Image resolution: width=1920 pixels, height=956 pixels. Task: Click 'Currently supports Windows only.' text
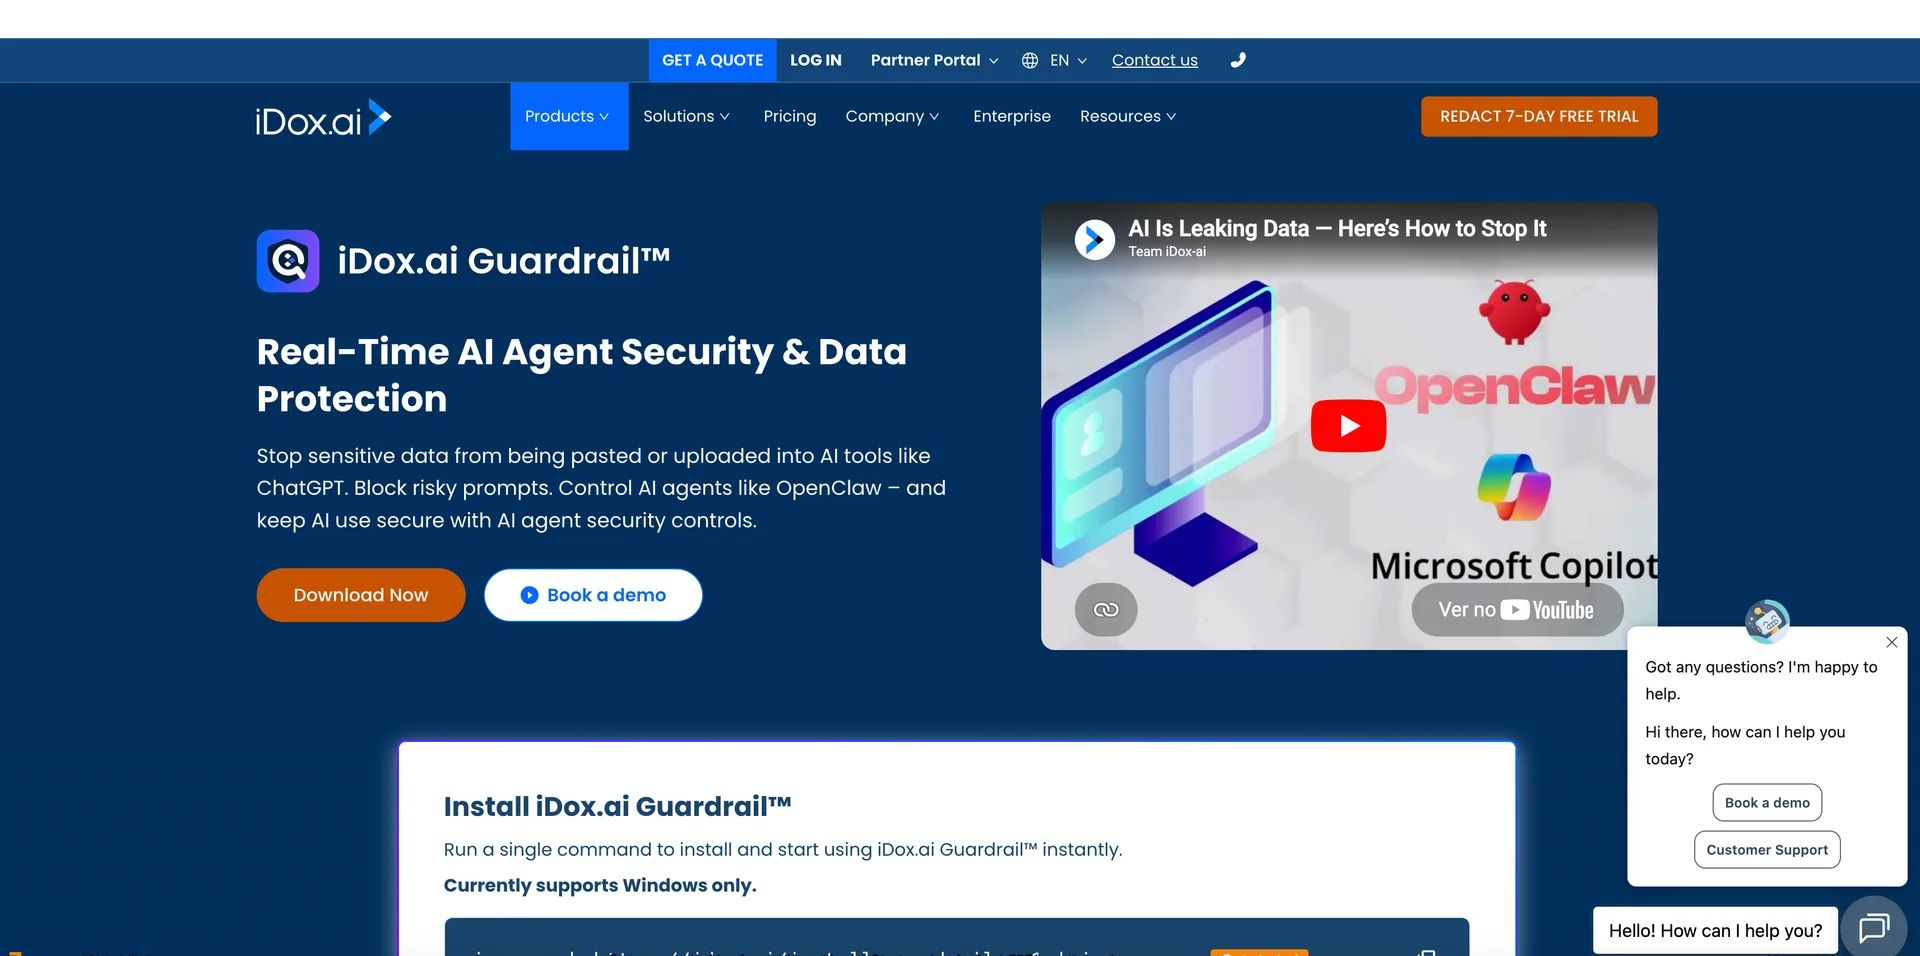[600, 885]
